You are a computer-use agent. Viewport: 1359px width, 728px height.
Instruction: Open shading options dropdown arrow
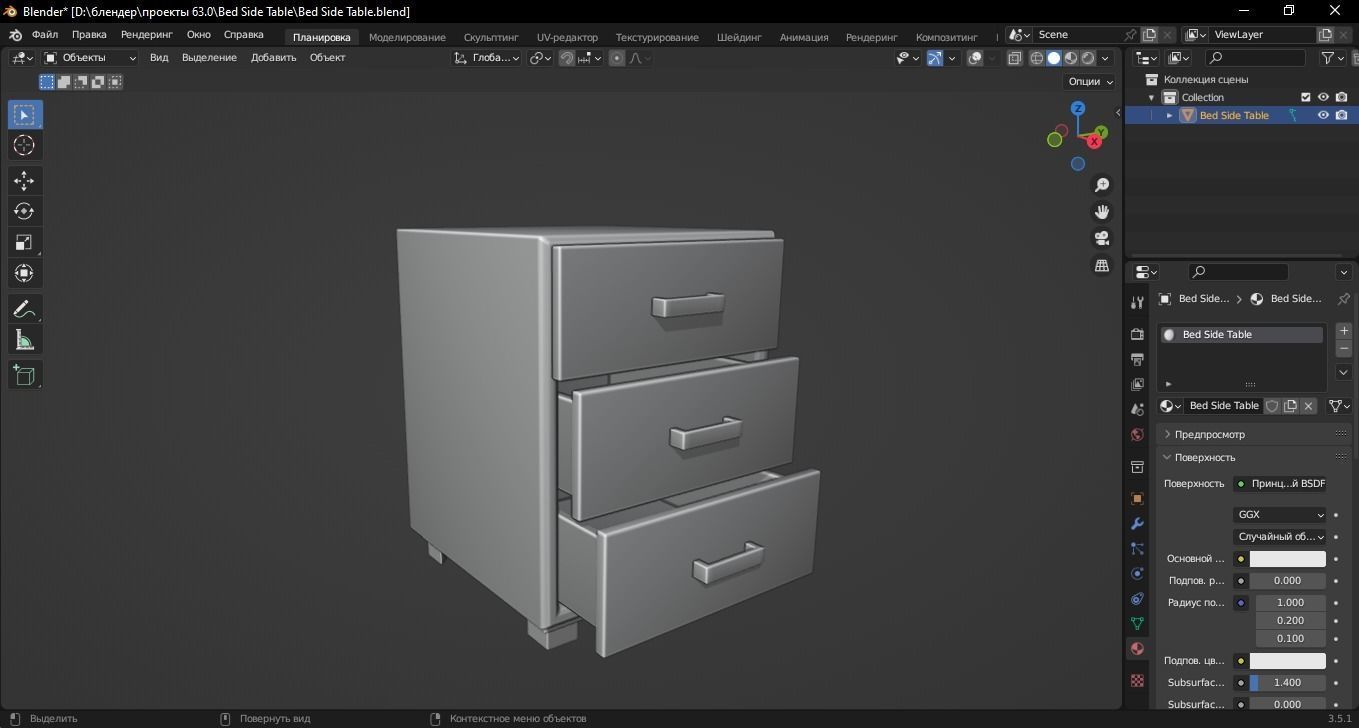pos(1105,58)
